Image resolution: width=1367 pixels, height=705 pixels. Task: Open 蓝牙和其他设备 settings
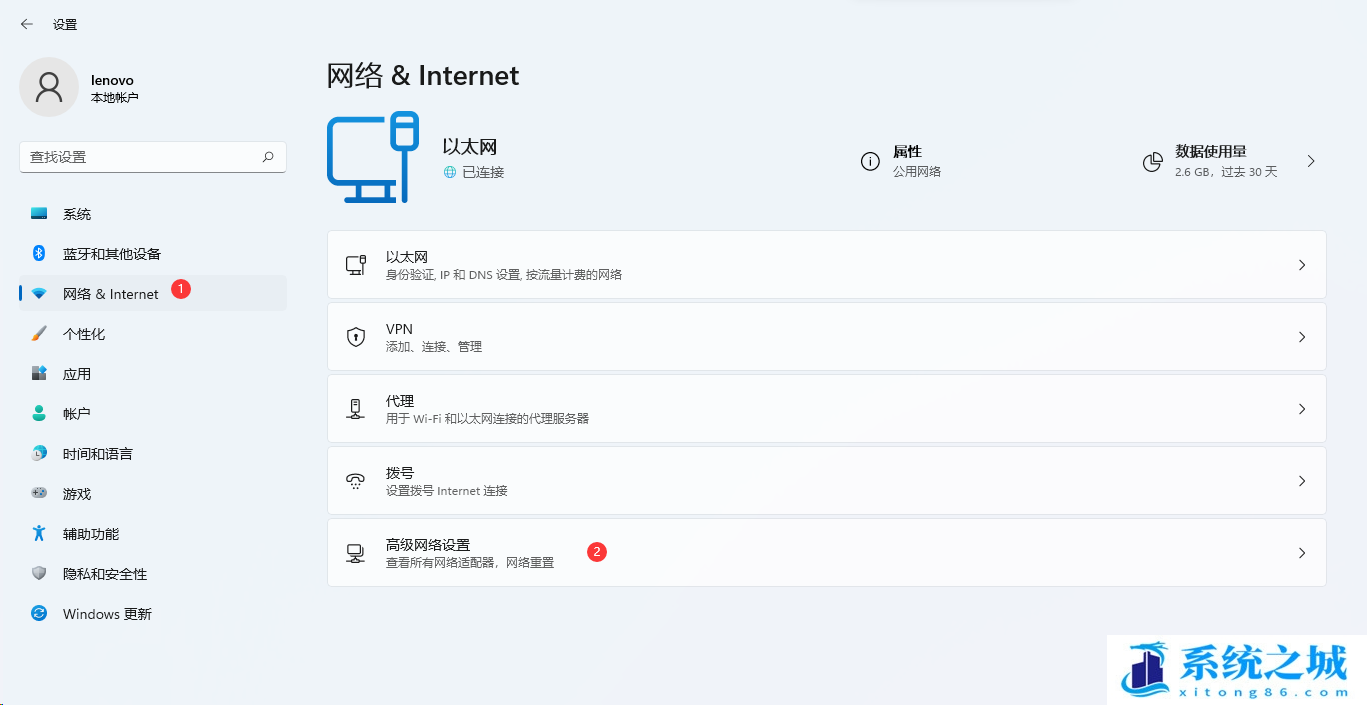pyautogui.click(x=111, y=254)
